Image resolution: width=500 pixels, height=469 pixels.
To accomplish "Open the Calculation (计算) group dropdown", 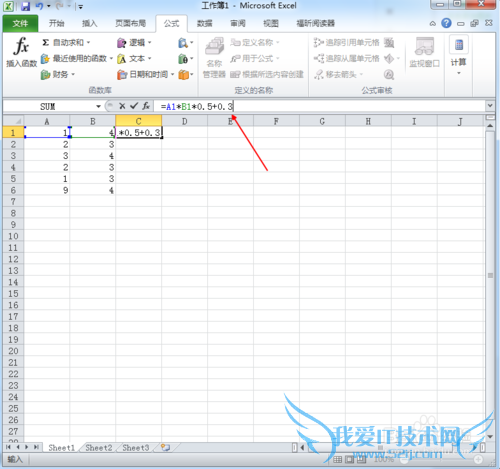I will tap(459, 56).
